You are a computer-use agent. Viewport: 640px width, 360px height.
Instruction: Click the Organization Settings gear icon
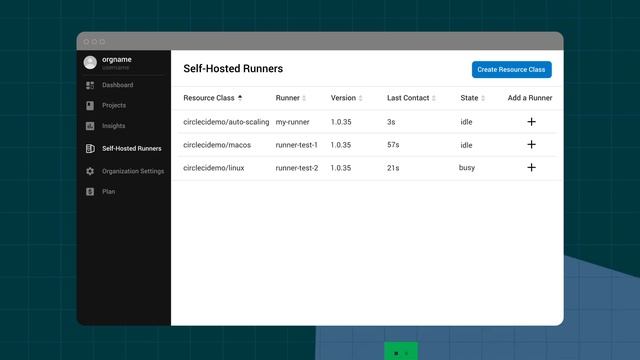pos(90,171)
